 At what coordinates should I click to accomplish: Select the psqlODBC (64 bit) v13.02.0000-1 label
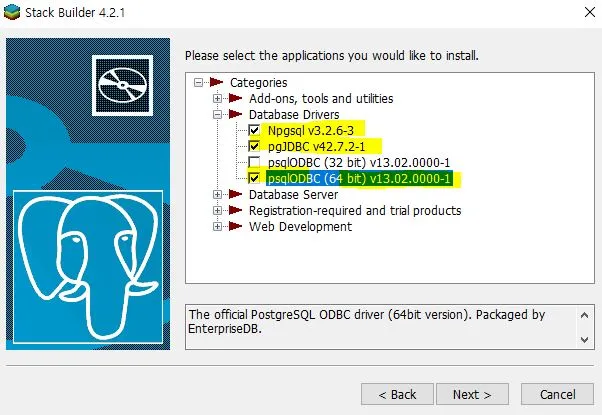(359, 179)
